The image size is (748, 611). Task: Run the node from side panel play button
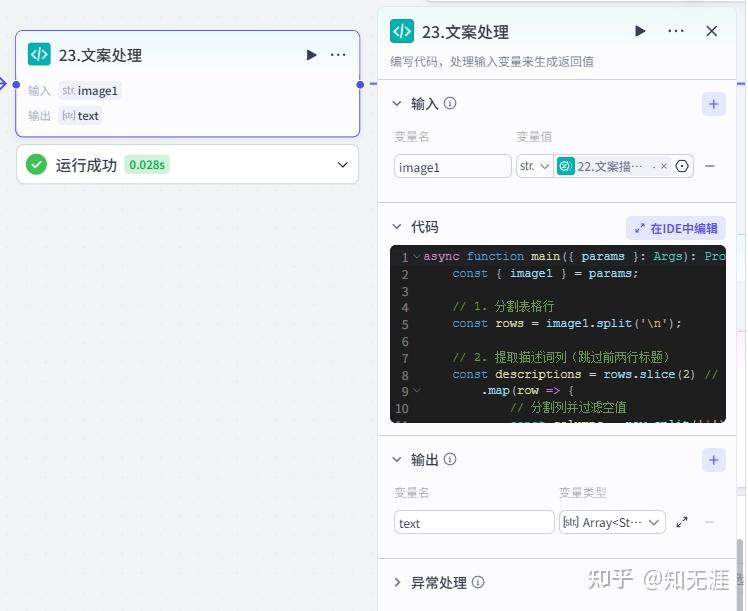640,31
